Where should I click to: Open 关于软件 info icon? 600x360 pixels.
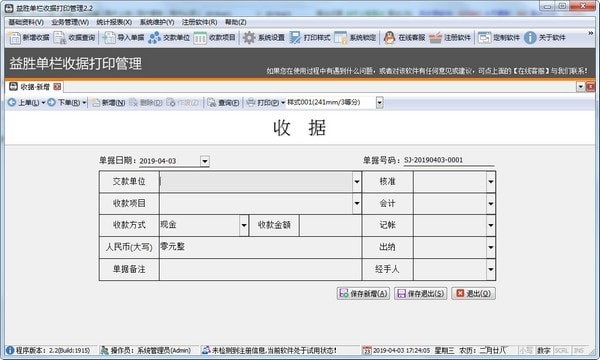530,38
